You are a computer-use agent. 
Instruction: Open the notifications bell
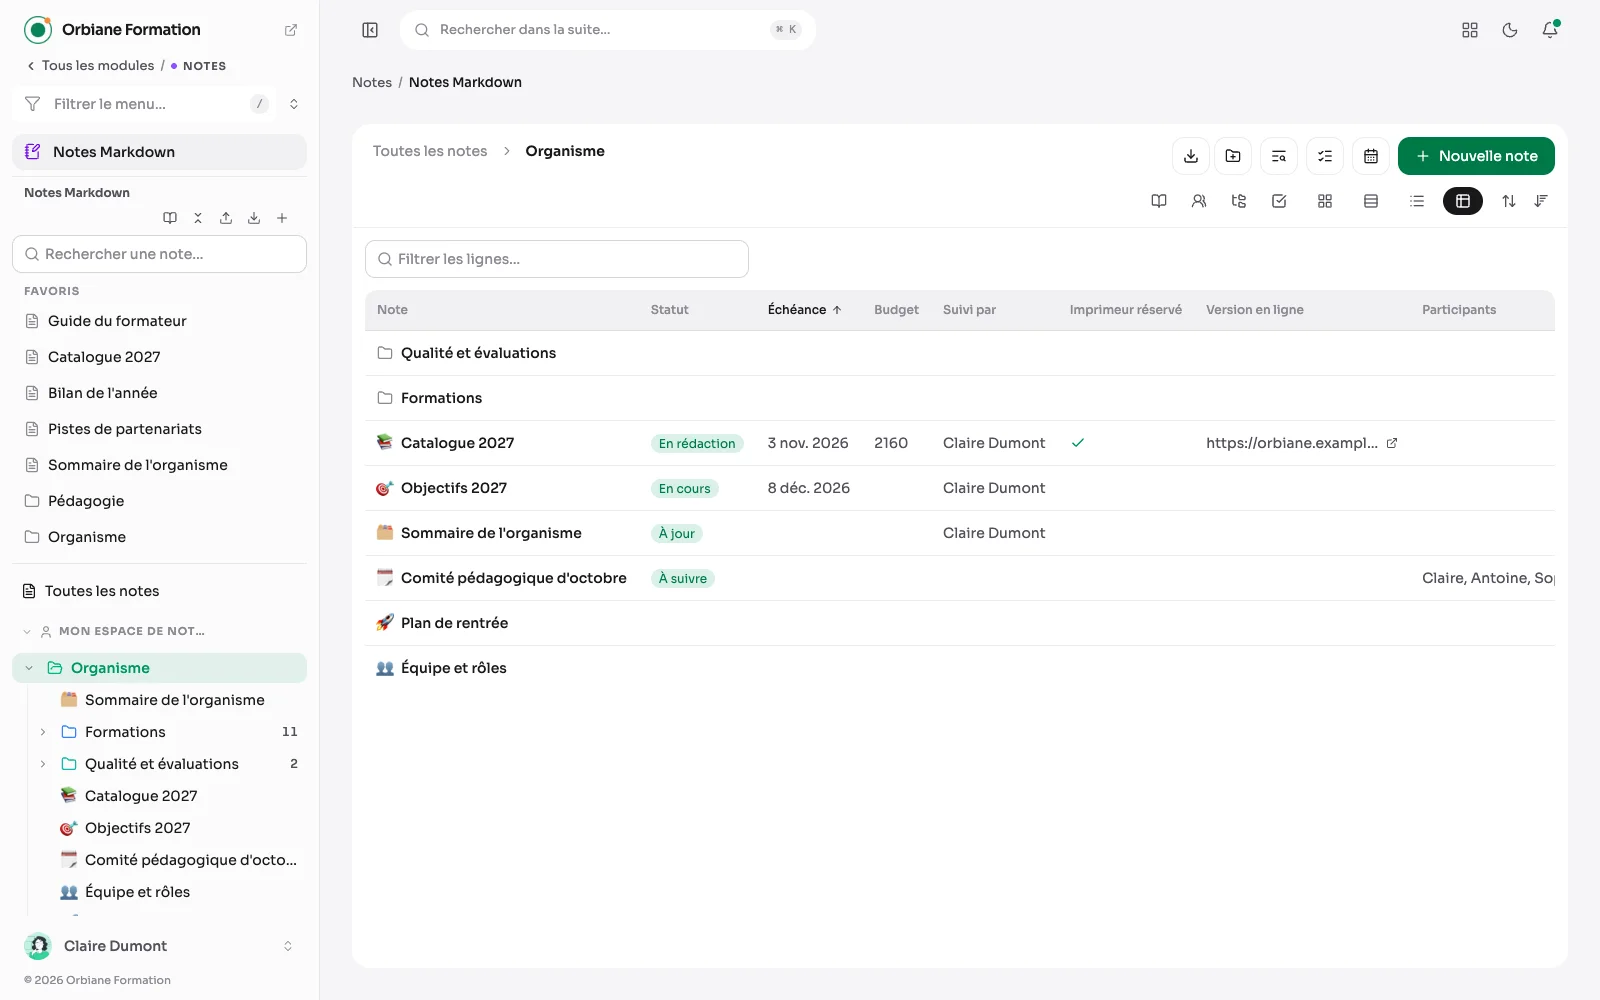click(x=1549, y=30)
